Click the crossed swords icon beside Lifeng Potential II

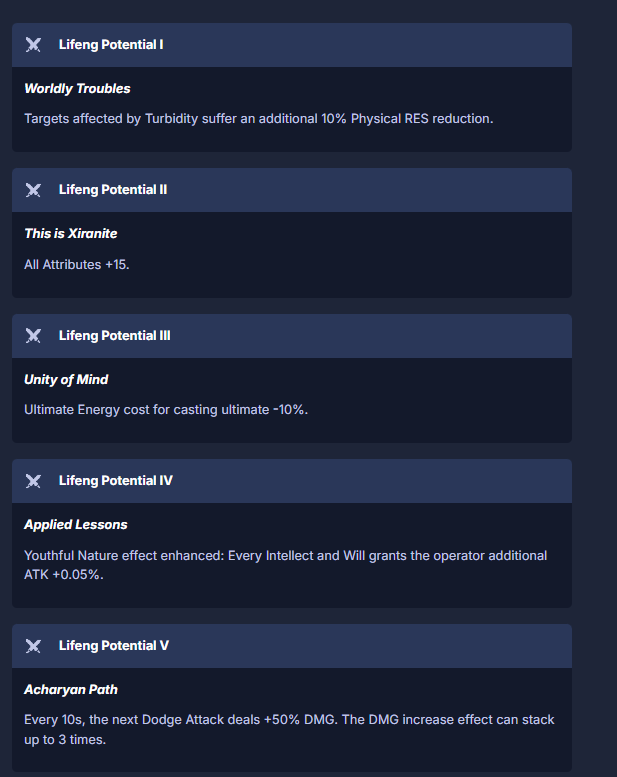pos(33,190)
